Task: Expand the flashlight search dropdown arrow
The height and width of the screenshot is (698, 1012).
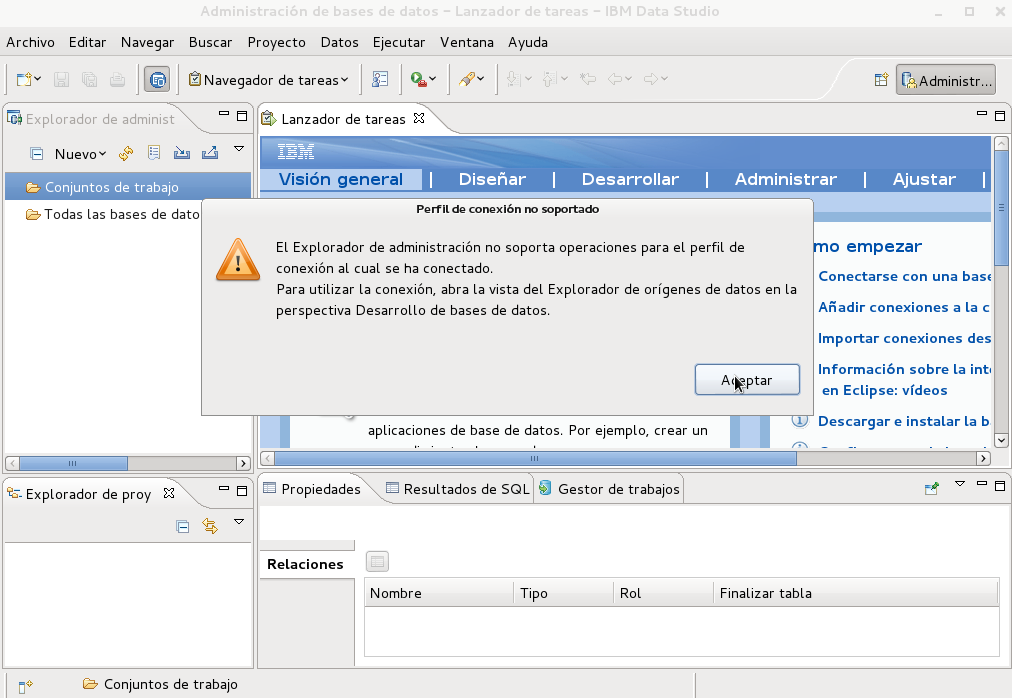Action: (481, 79)
